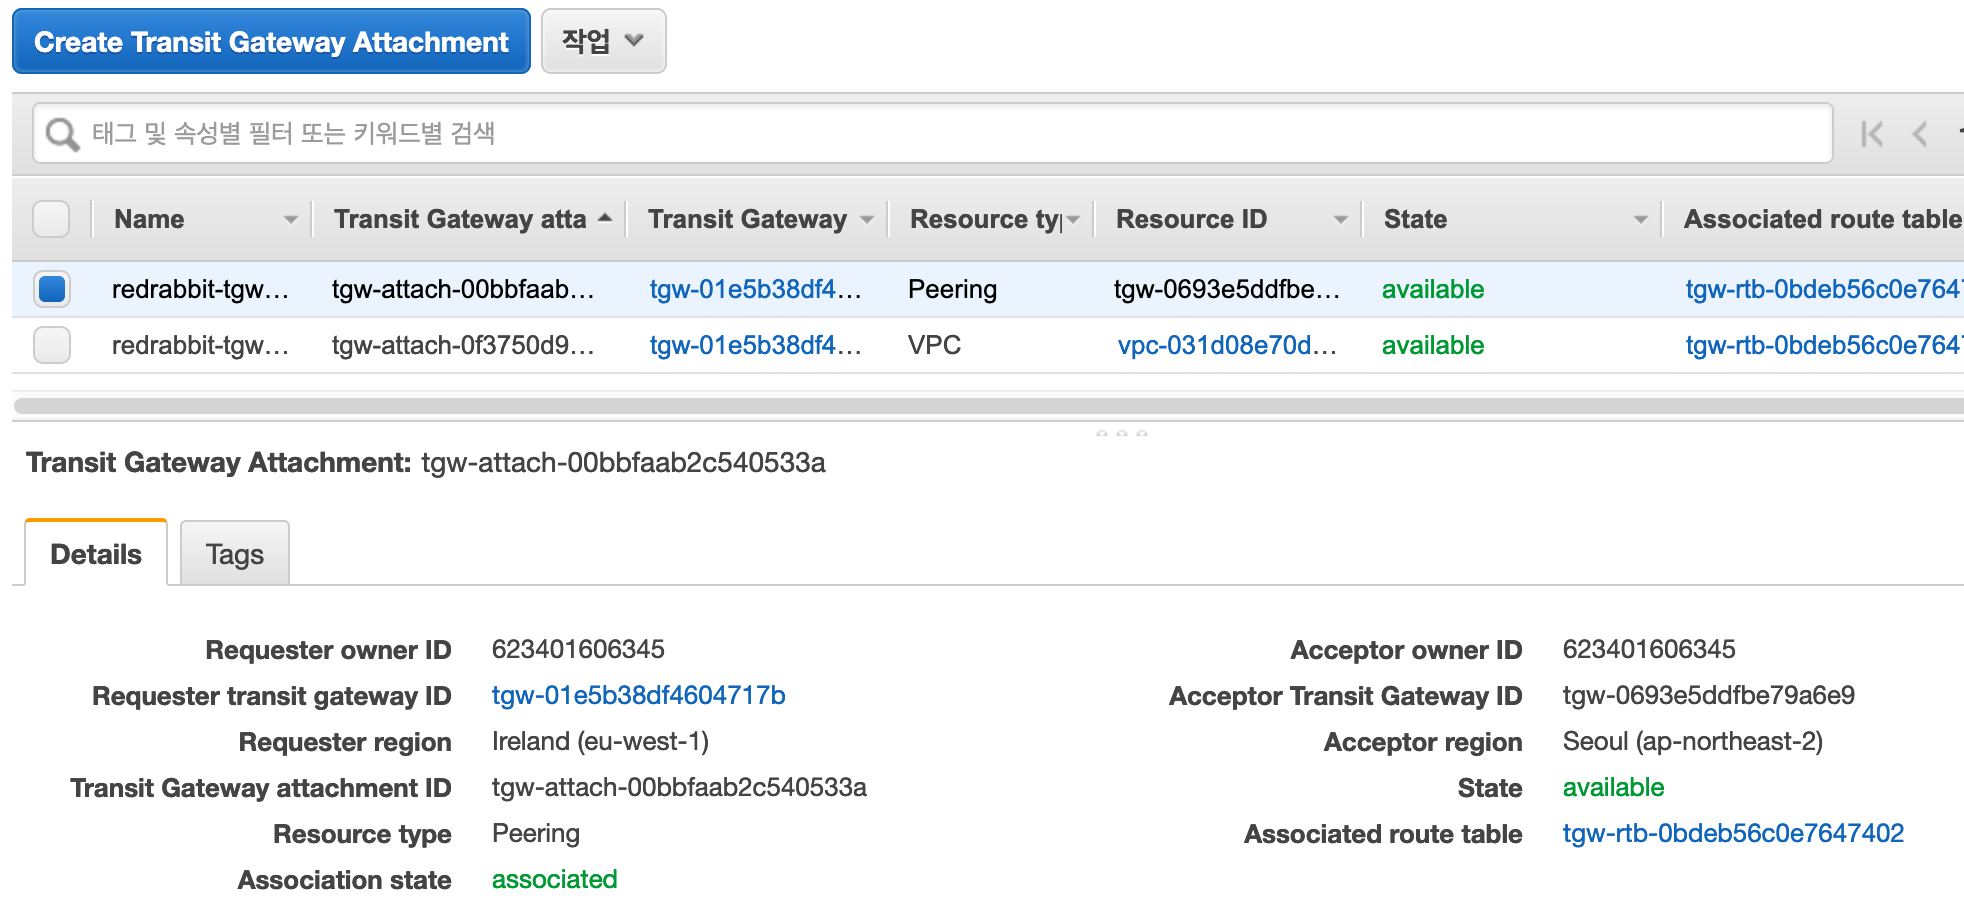Open requester gateway tgw-01e5b38df4604717b link
The image size is (1964, 918).
[638, 695]
